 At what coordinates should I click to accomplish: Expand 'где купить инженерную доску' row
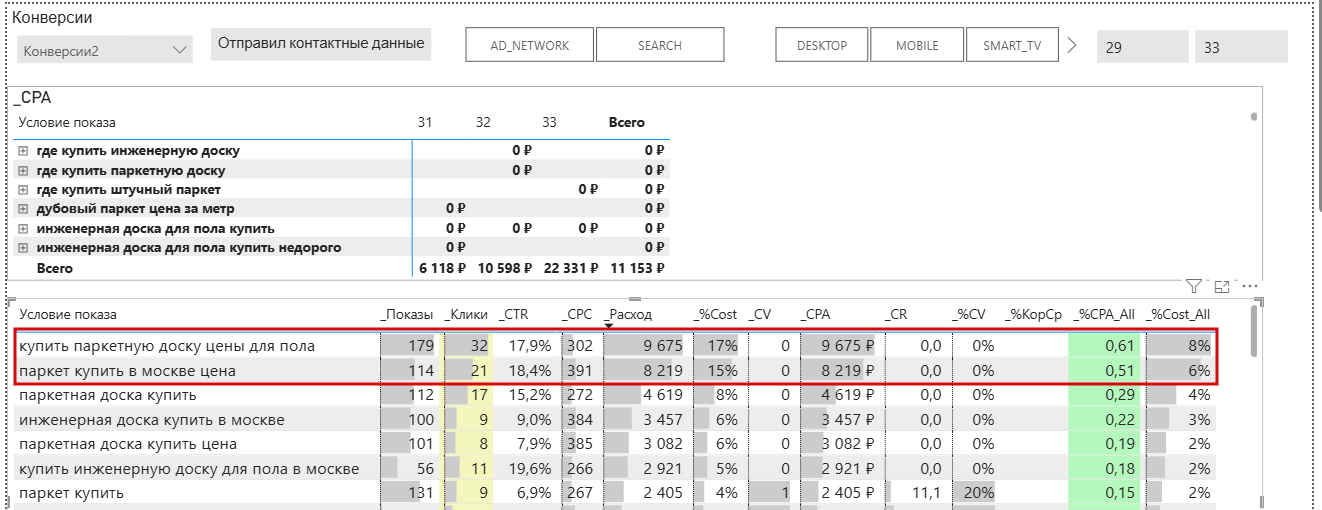pyautogui.click(x=23, y=151)
